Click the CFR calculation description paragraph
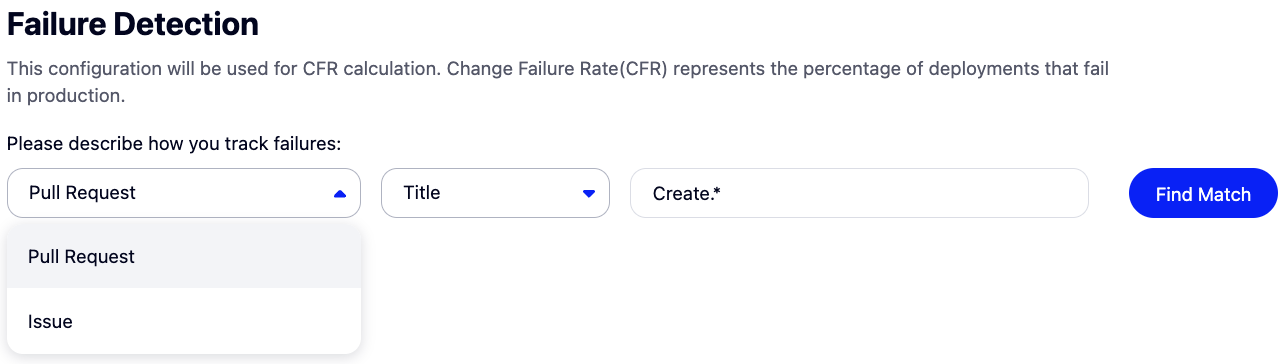The width and height of the screenshot is (1284, 364). click(x=558, y=83)
